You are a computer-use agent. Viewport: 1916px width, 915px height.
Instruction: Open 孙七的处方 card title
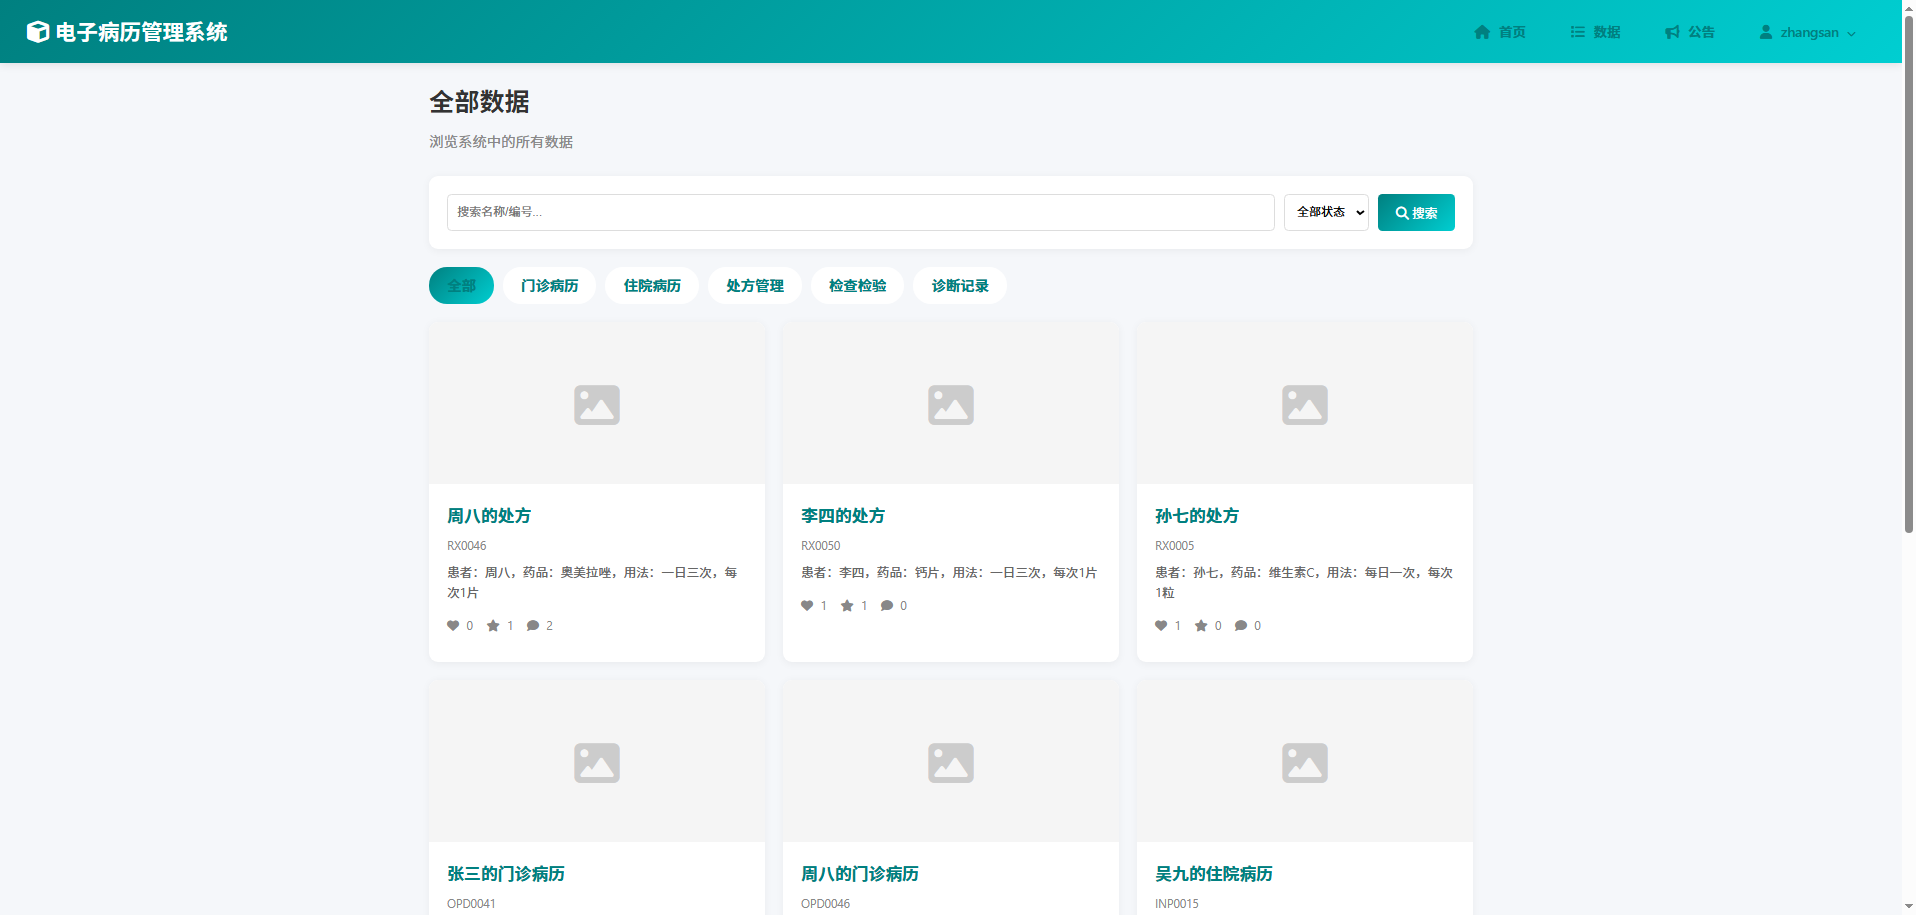(1197, 516)
